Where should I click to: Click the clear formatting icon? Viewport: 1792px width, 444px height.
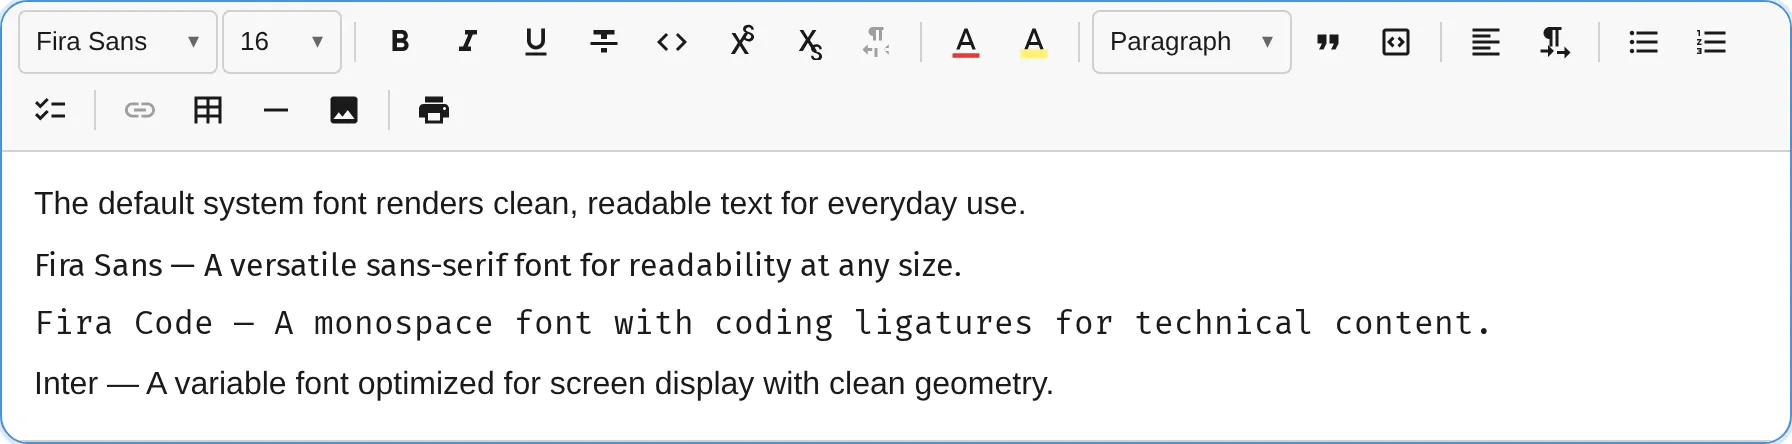pyautogui.click(x=877, y=42)
